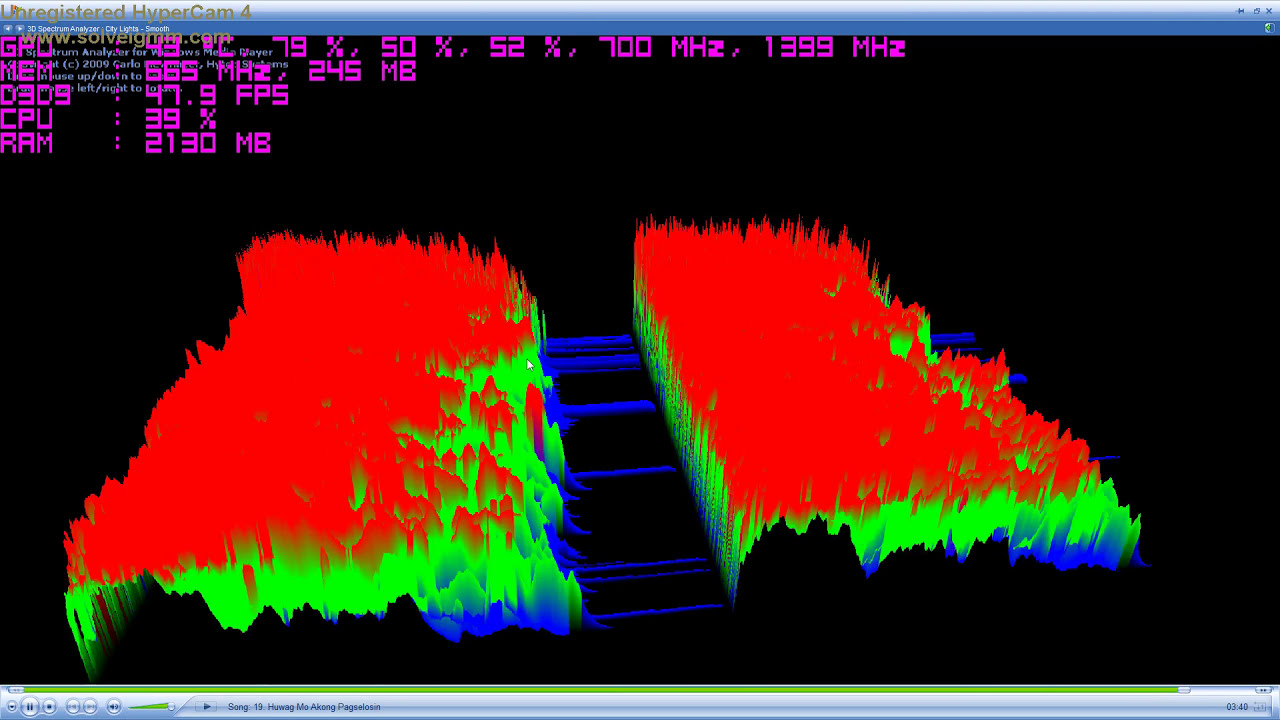Open the quick access dropdown beside pause

pos(12,707)
